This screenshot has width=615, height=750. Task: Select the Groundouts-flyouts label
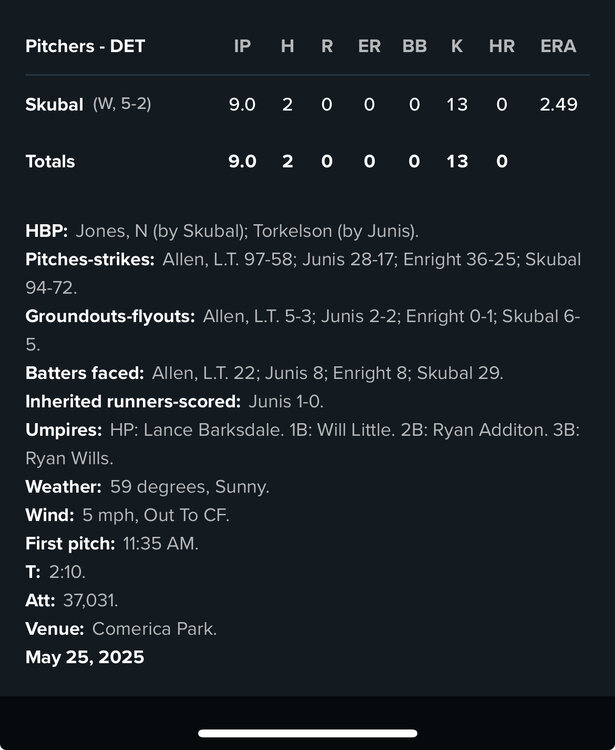[110, 316]
